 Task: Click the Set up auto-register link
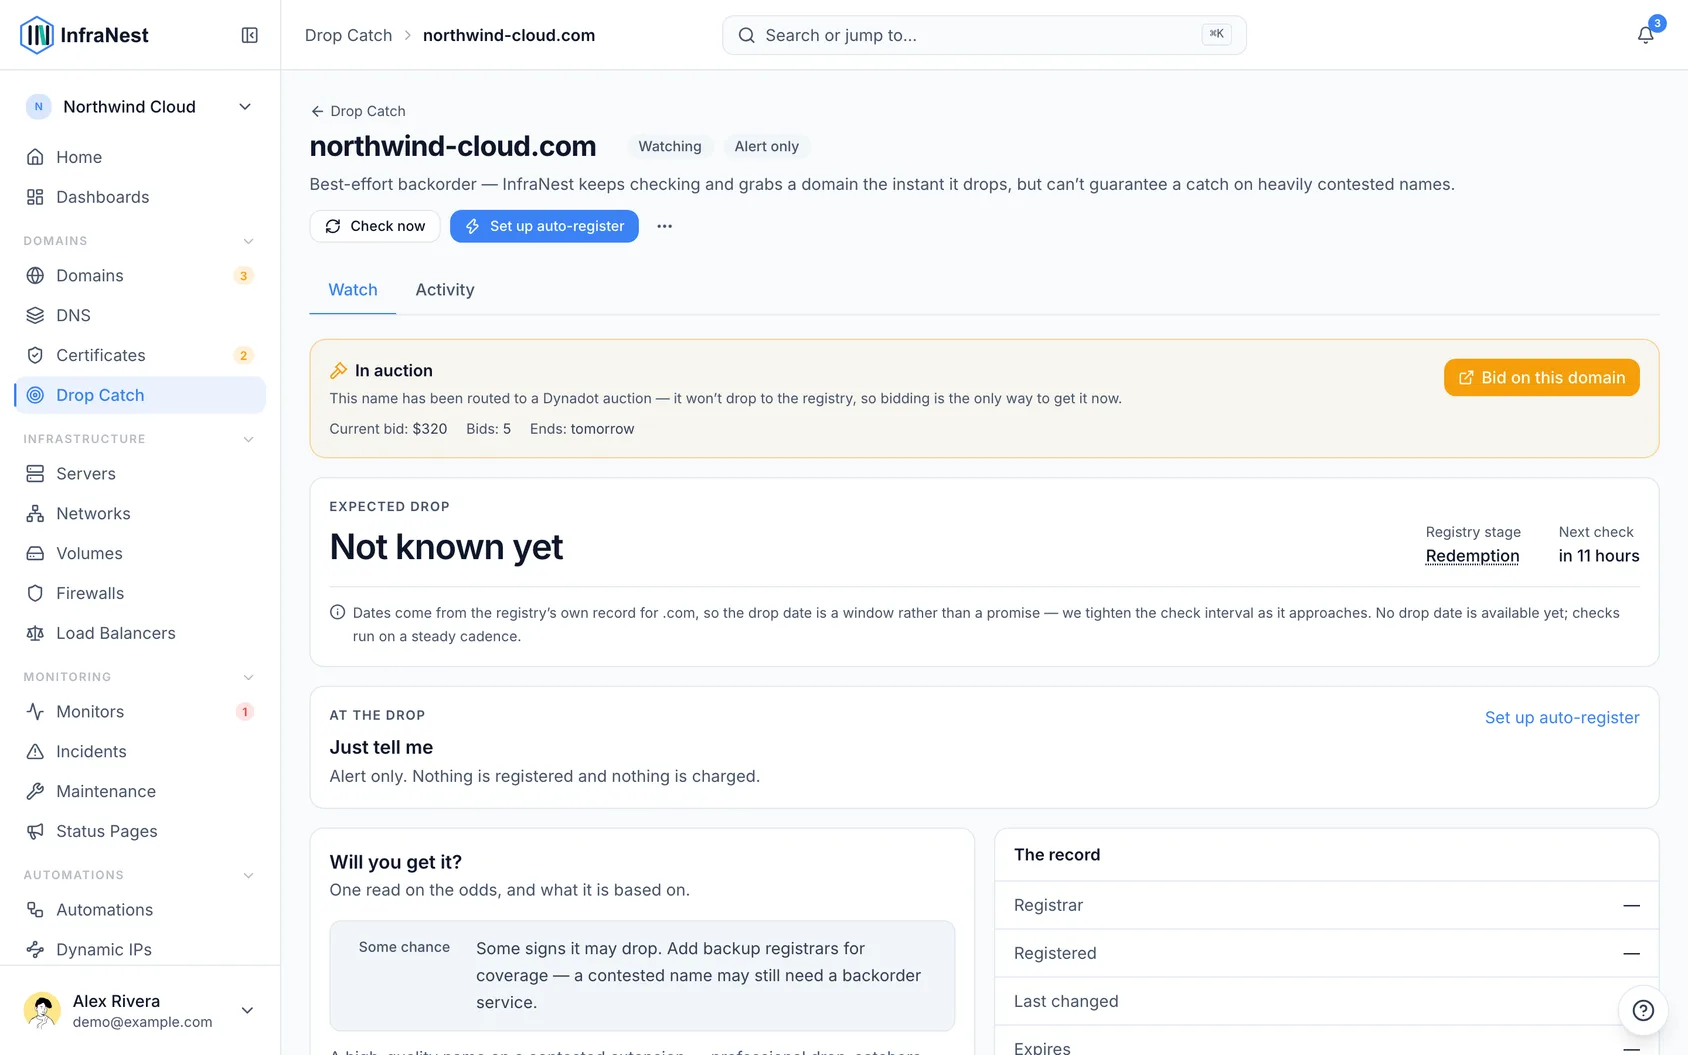point(1561,718)
